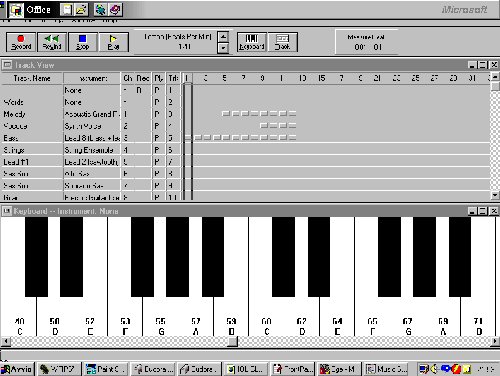Toggle the Rec flag on the first track

[x=139, y=90]
